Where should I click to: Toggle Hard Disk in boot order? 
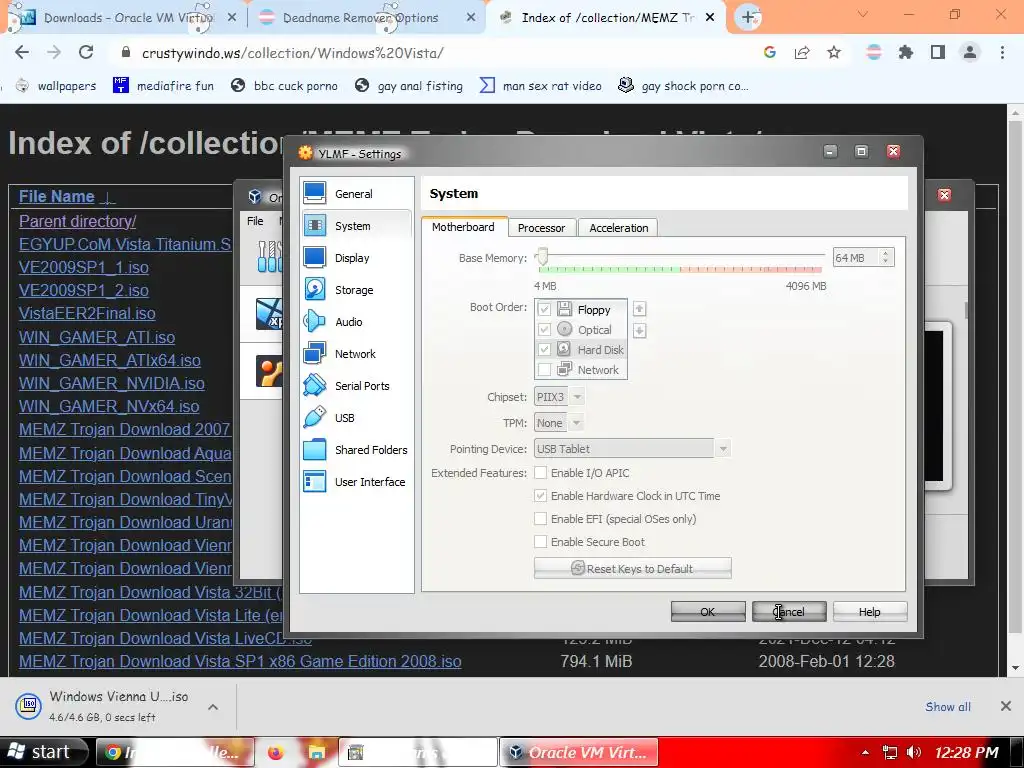544,350
